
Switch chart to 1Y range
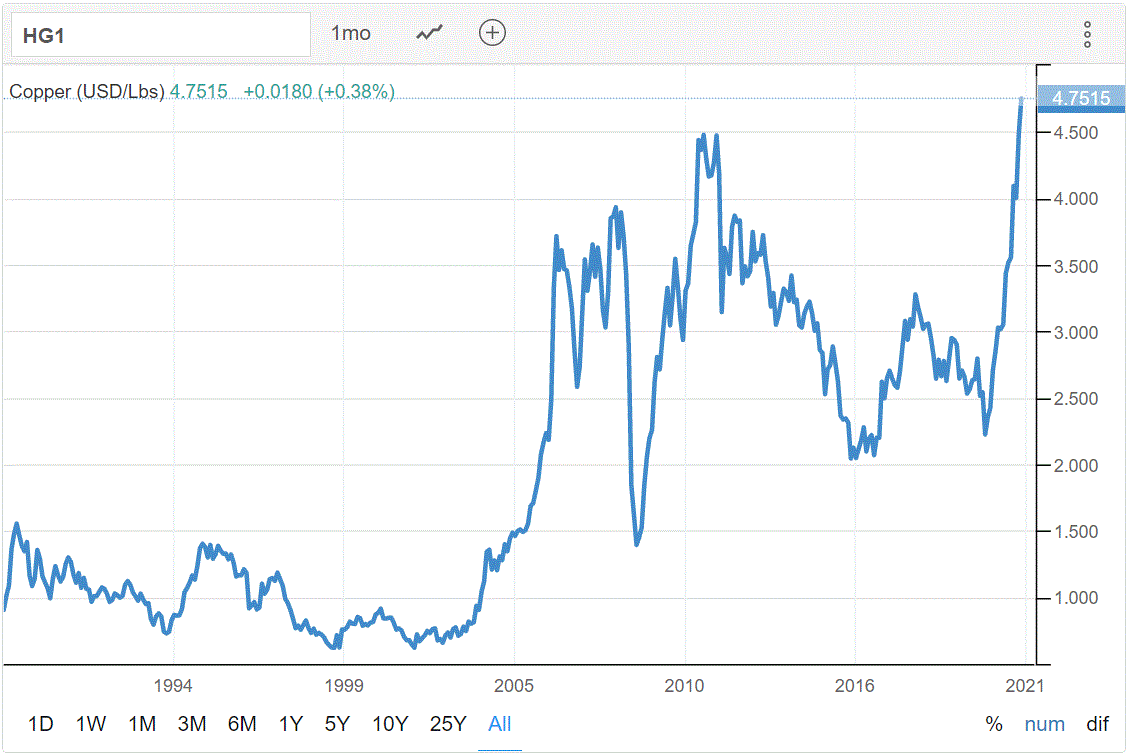point(290,724)
